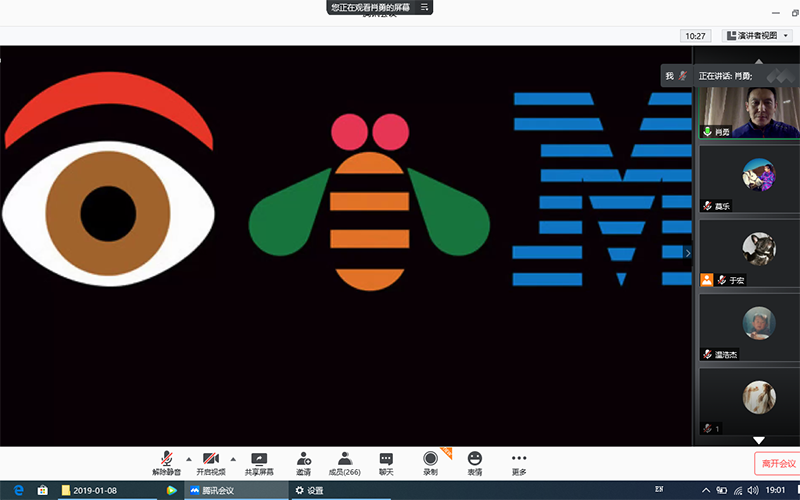Open menu icon on screen-viewing banner
This screenshot has width=800, height=500.
tap(424, 7)
